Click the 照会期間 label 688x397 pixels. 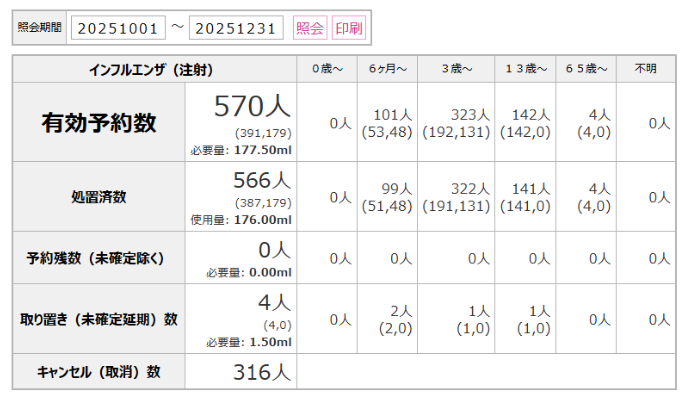pos(39,28)
